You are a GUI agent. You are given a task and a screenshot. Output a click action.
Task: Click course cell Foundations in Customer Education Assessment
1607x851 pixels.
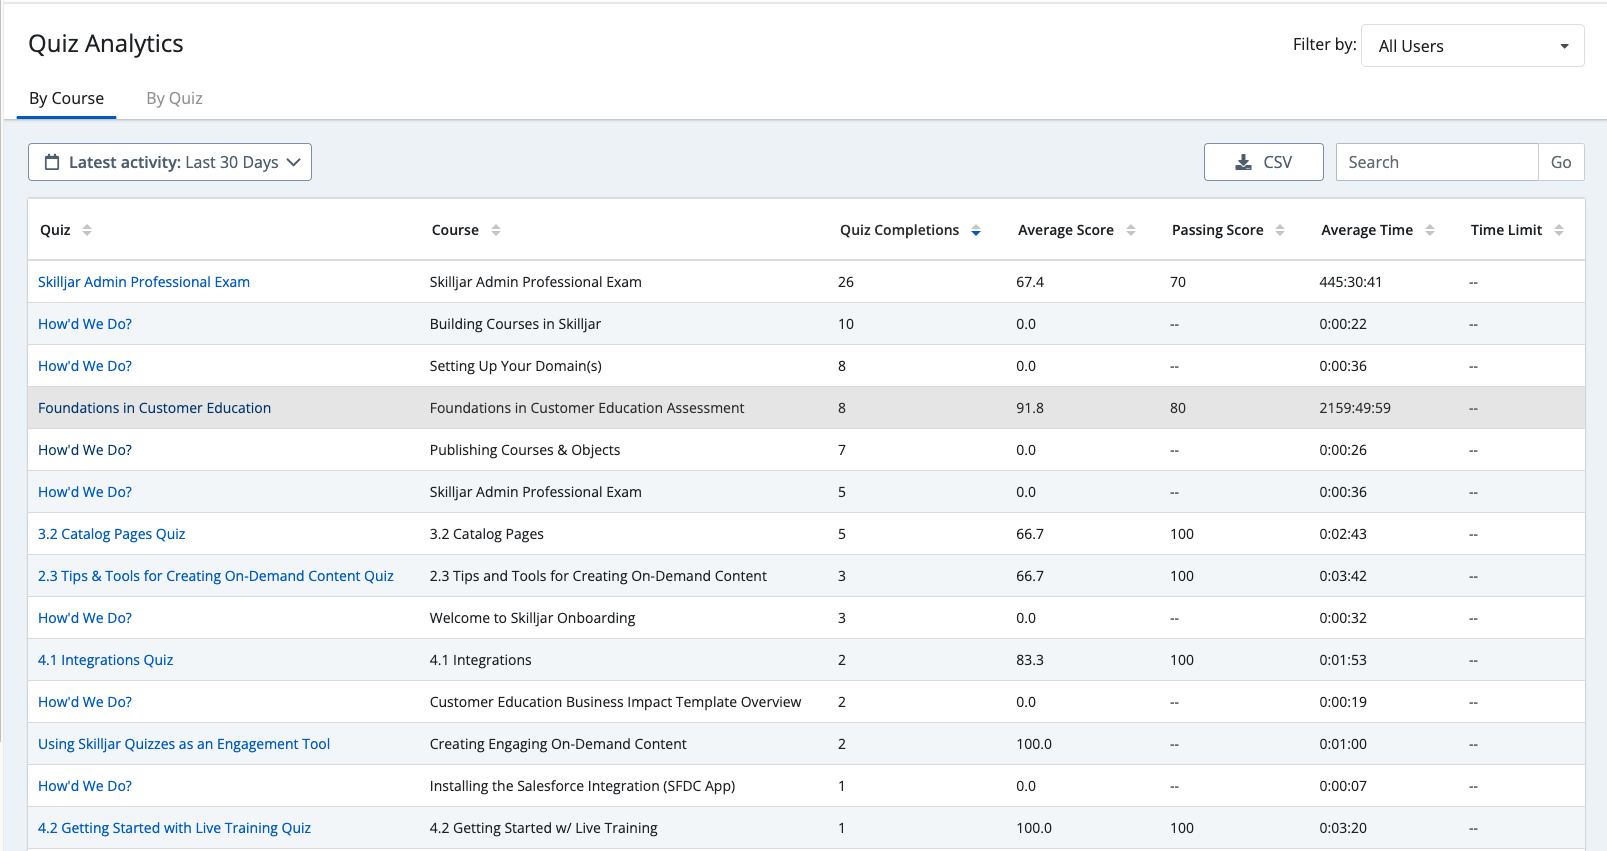[587, 408]
